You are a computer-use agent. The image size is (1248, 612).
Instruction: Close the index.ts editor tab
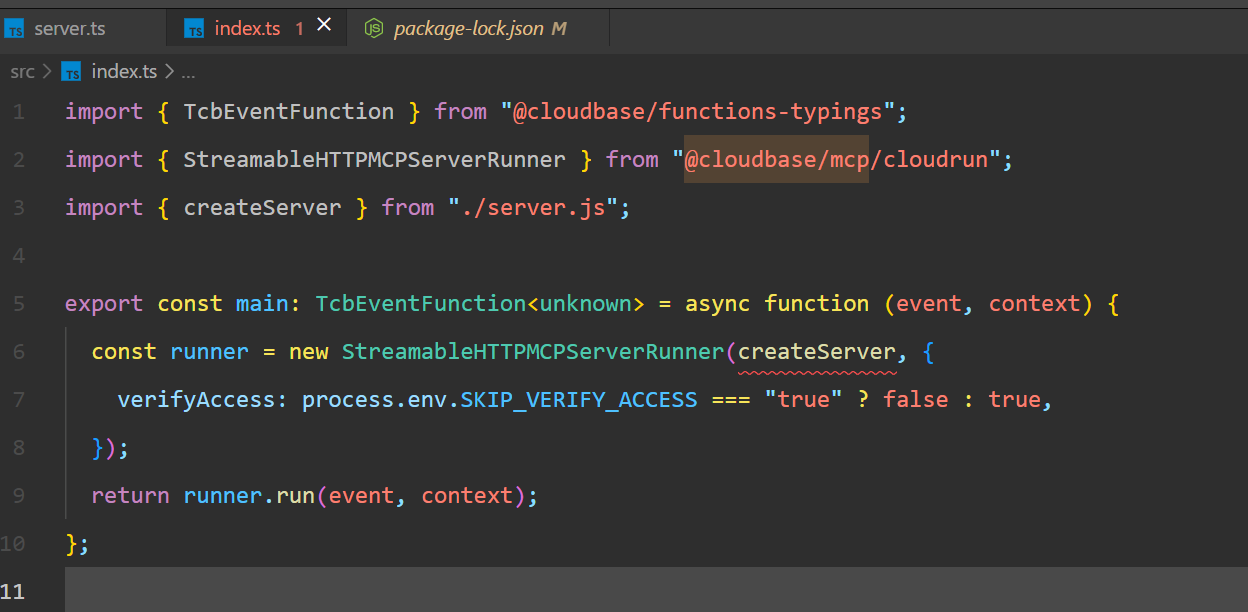point(324,26)
